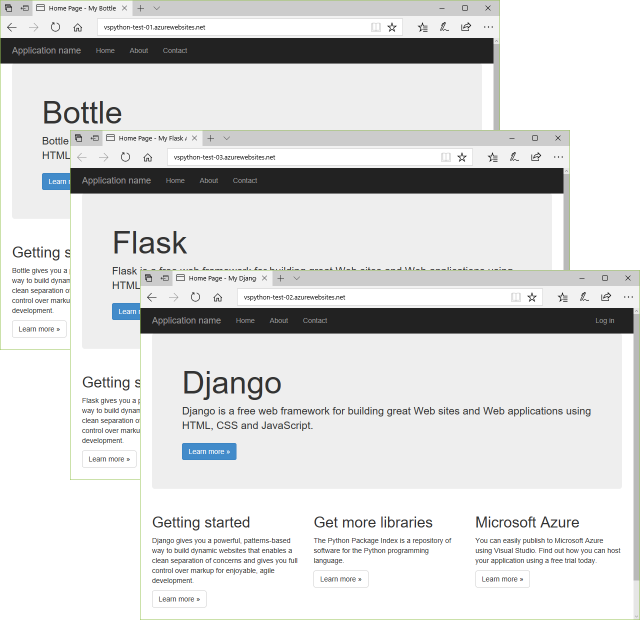Expand tab preview chevron in Django window
The width and height of the screenshot is (640, 620).
point(297,278)
